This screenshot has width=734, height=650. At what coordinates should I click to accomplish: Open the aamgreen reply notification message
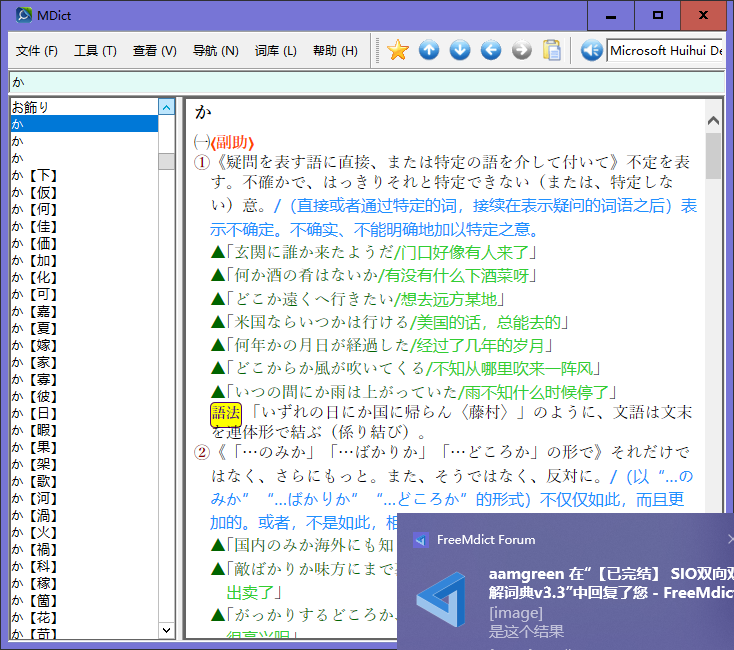click(611, 583)
